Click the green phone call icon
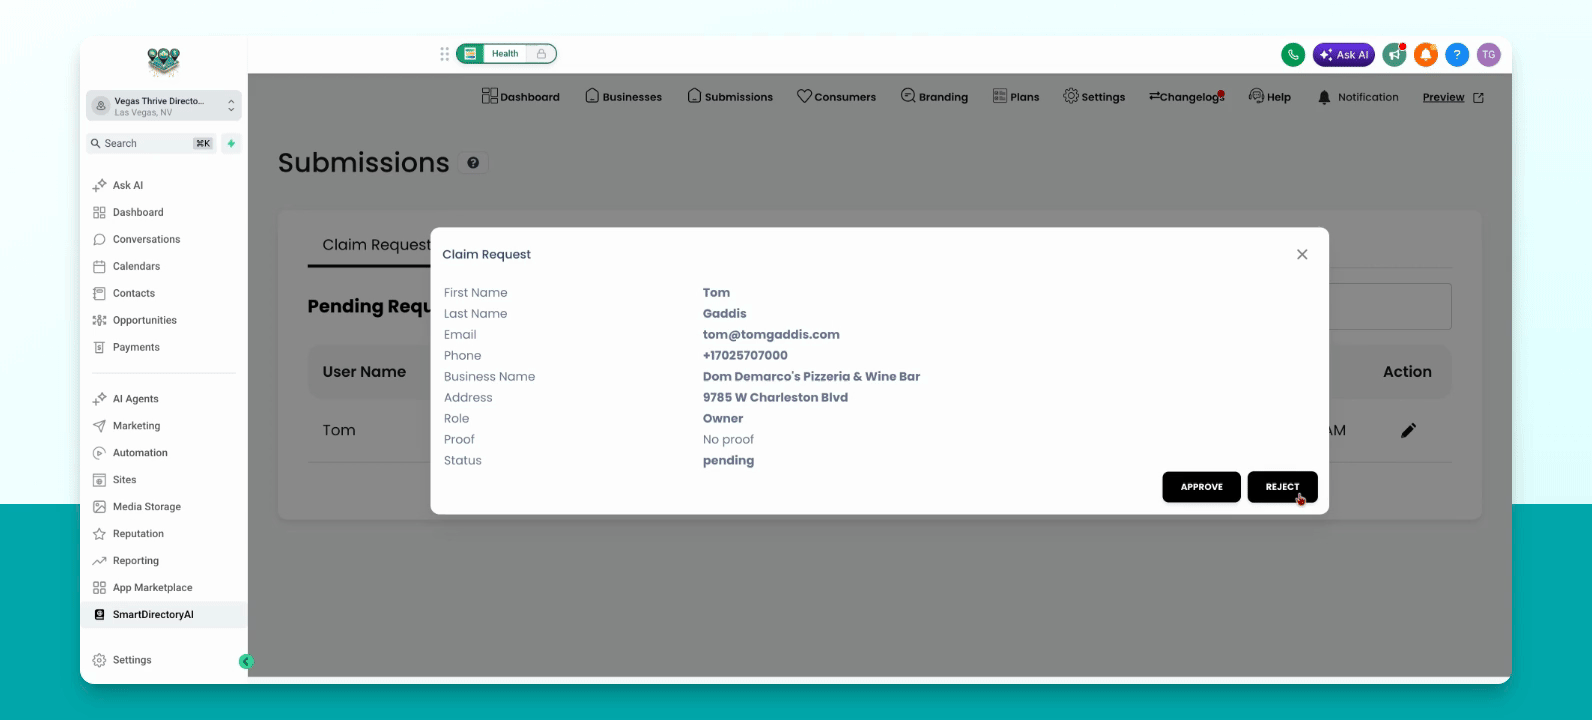The height and width of the screenshot is (720, 1592). pyautogui.click(x=1293, y=55)
